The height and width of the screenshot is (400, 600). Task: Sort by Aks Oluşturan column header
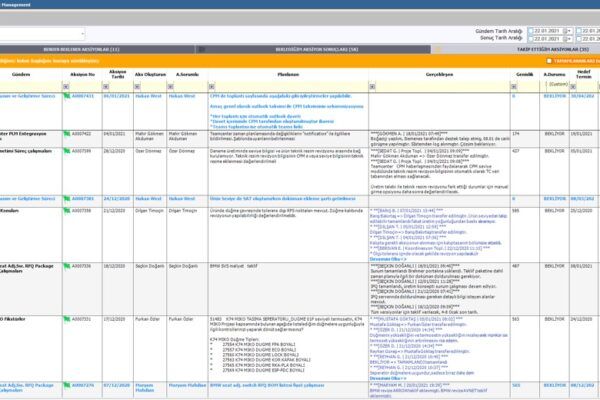[150, 74]
